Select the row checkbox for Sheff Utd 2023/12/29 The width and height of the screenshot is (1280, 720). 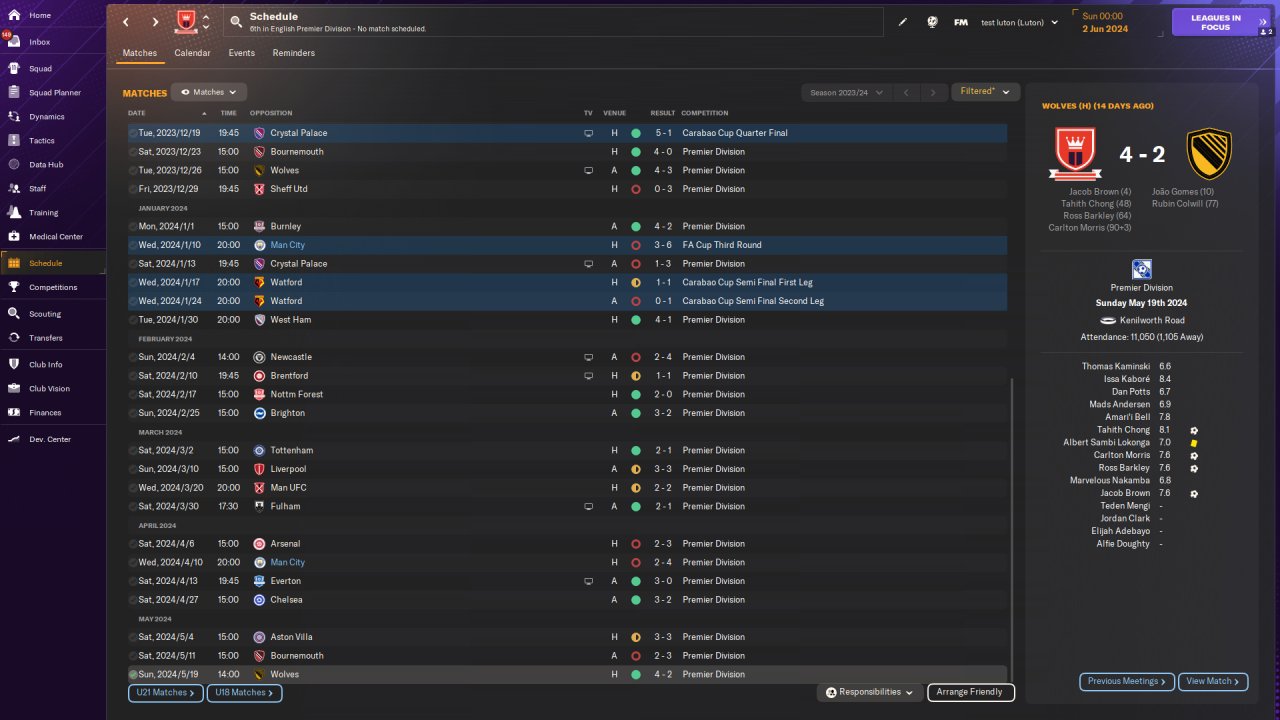click(x=133, y=189)
